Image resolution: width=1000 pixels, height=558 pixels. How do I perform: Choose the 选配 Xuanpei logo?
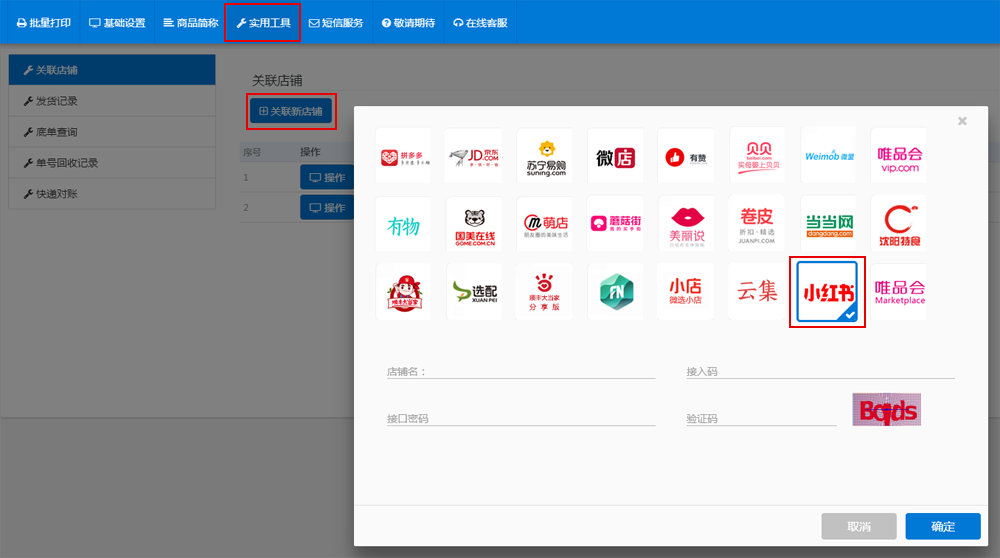point(474,292)
